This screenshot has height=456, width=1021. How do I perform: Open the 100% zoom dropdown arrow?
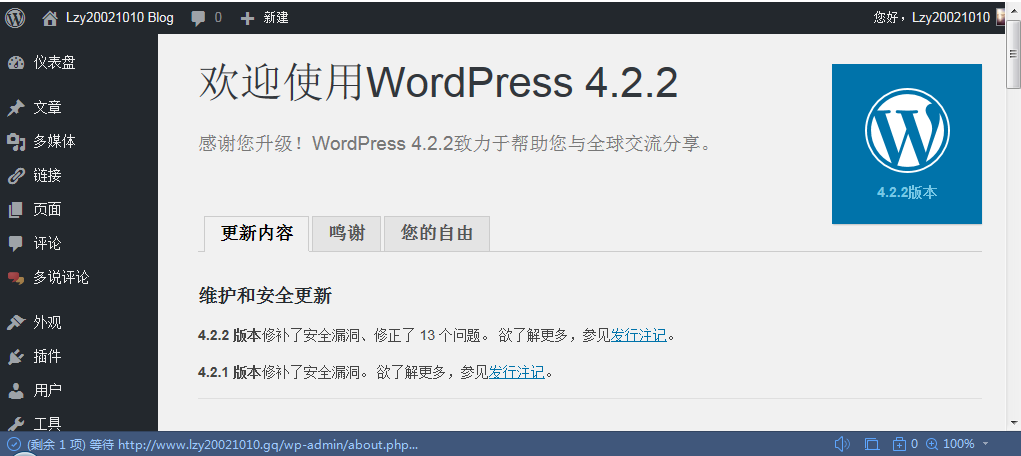point(986,444)
